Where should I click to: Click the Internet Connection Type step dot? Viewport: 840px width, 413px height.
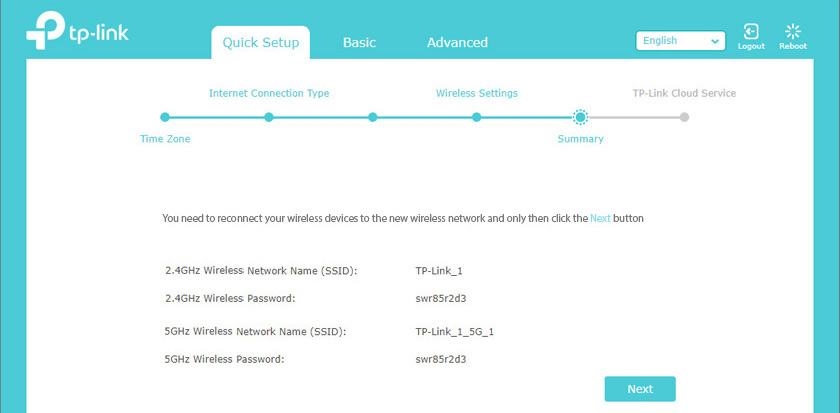click(269, 117)
